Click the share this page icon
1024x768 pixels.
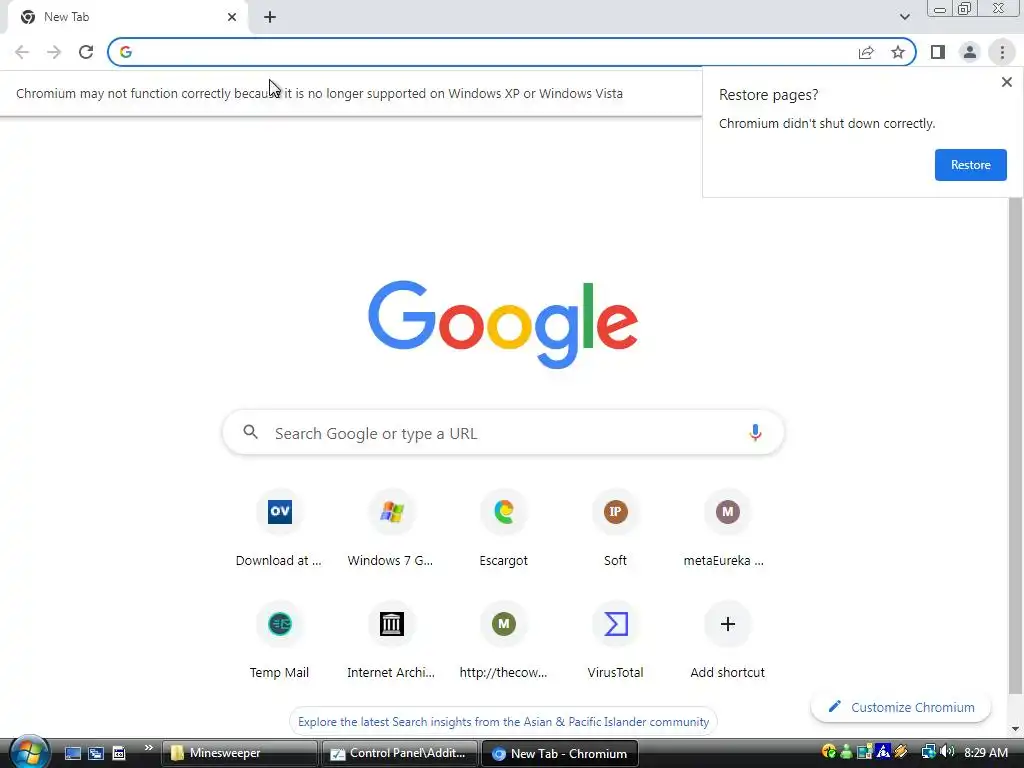point(866,52)
